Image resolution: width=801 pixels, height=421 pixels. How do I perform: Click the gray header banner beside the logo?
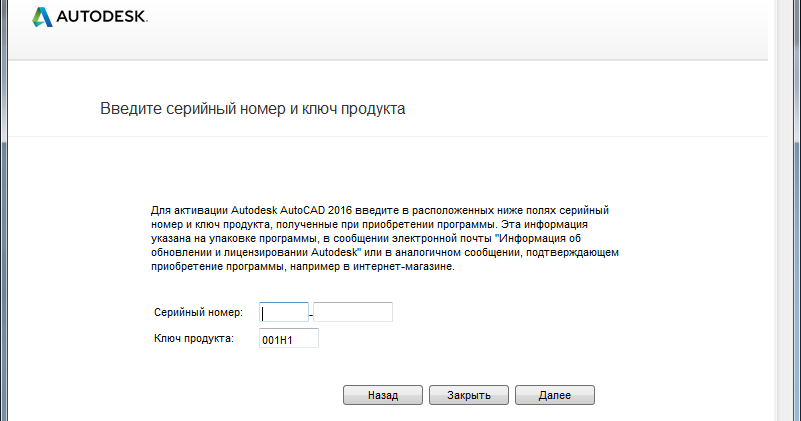pos(460,28)
